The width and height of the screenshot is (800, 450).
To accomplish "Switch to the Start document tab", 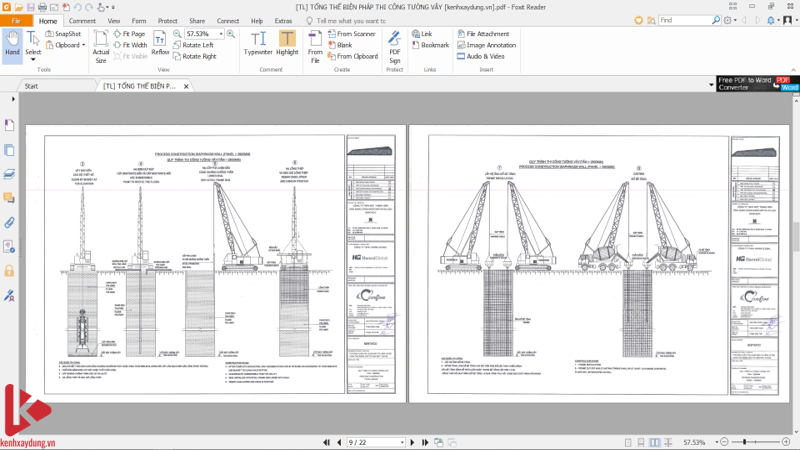I will (32, 86).
